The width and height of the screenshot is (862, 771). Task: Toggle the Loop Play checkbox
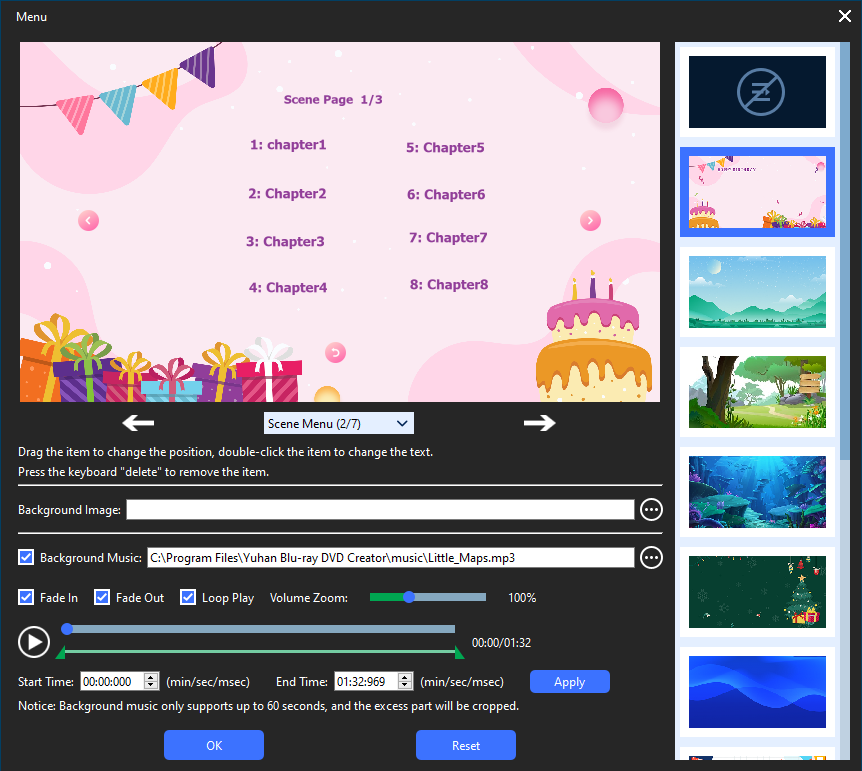pyautogui.click(x=188, y=598)
